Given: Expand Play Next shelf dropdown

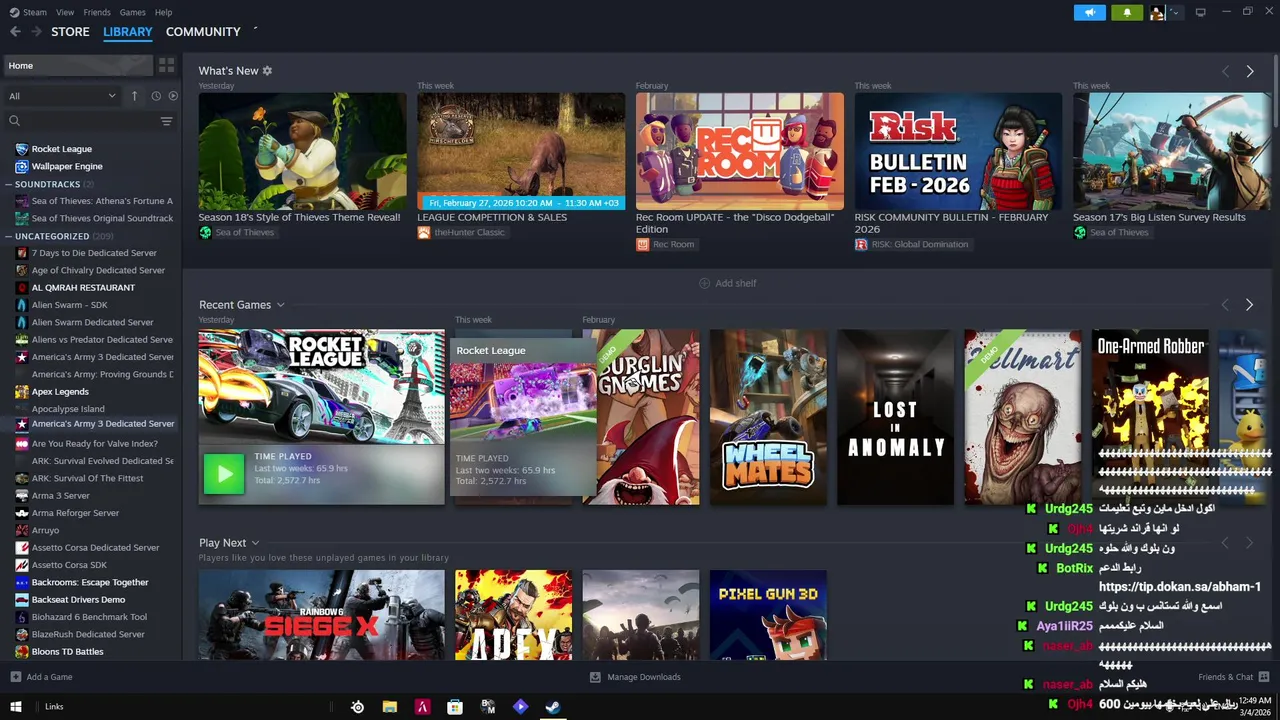Looking at the screenshot, I should tap(255, 543).
